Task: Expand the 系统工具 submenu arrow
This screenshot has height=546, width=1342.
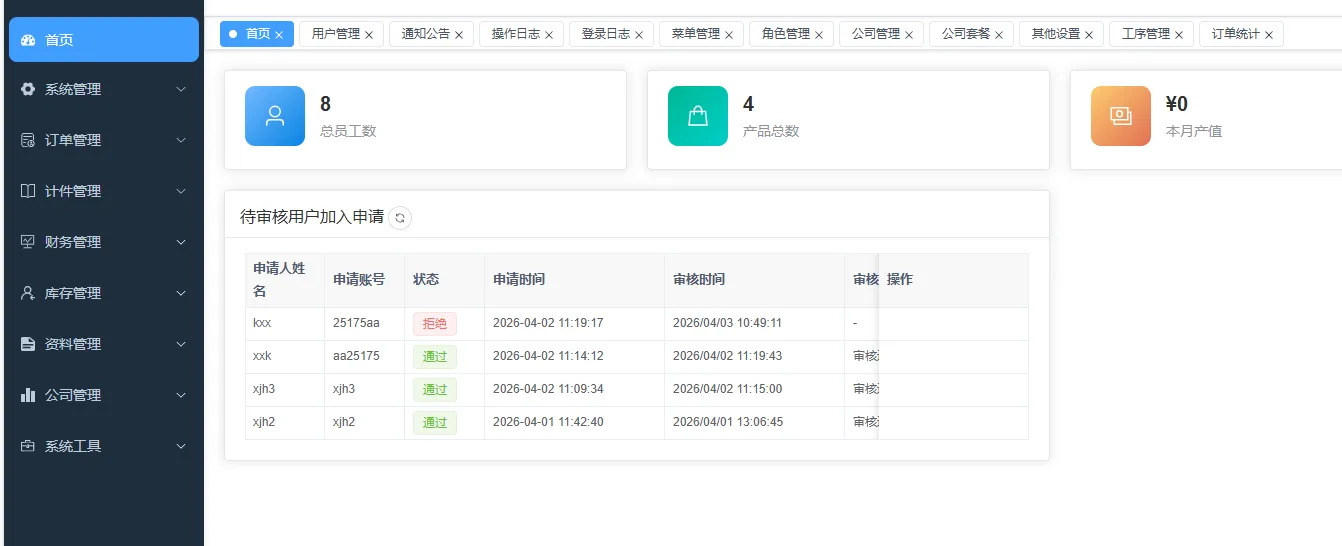Action: [181, 446]
